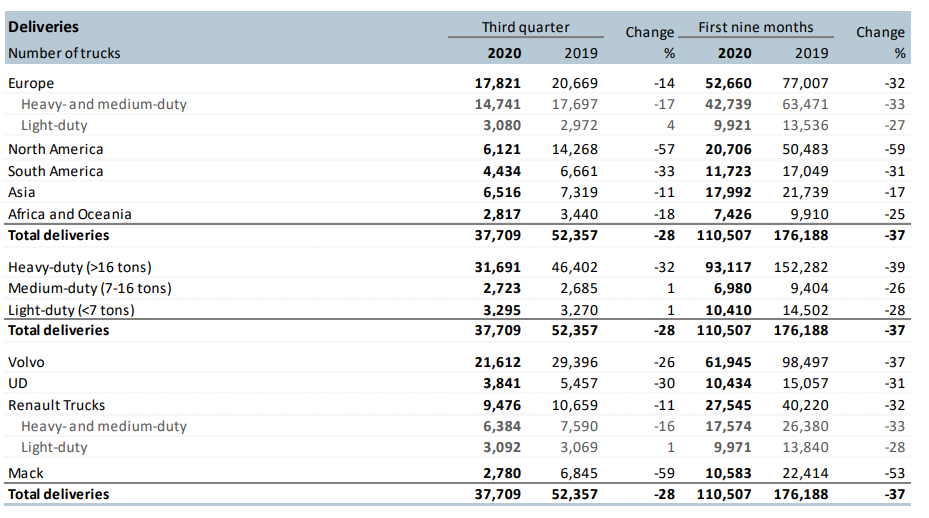Select Volvo third quarter 2019 value 29,396
Image resolution: width=929 pixels, height=518 pixels.
pos(575,362)
